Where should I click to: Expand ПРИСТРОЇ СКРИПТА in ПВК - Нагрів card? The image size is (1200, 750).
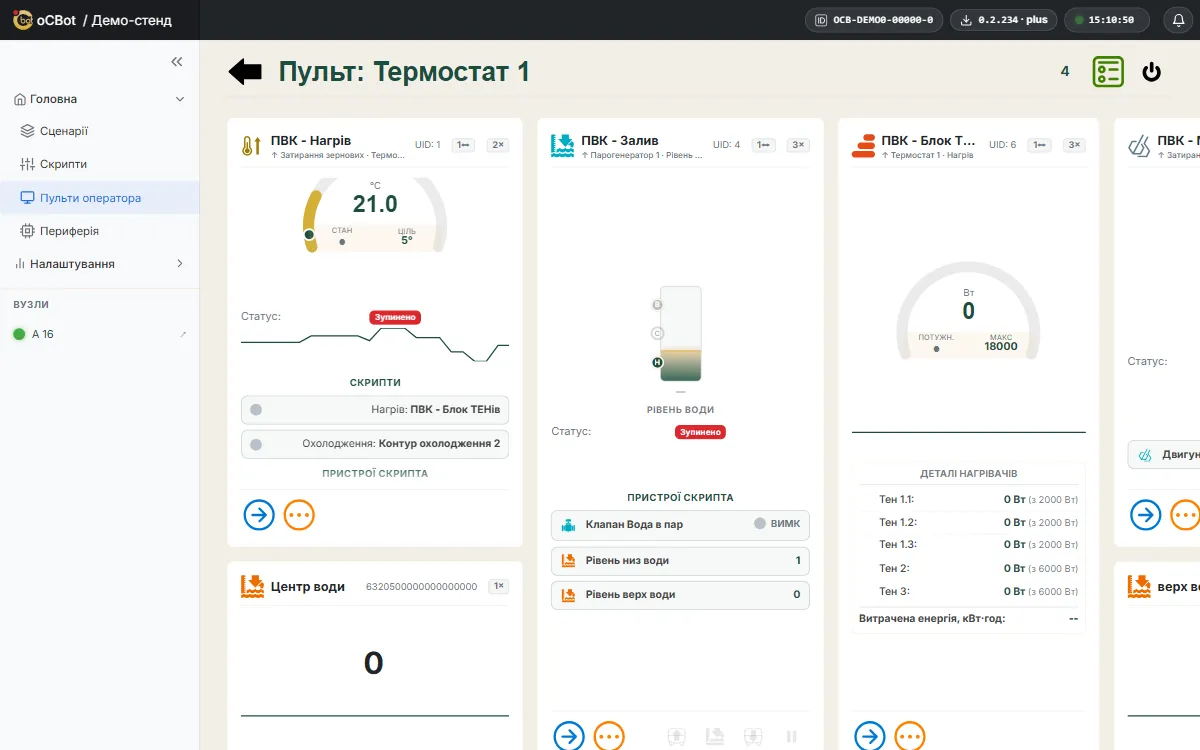pos(375,473)
